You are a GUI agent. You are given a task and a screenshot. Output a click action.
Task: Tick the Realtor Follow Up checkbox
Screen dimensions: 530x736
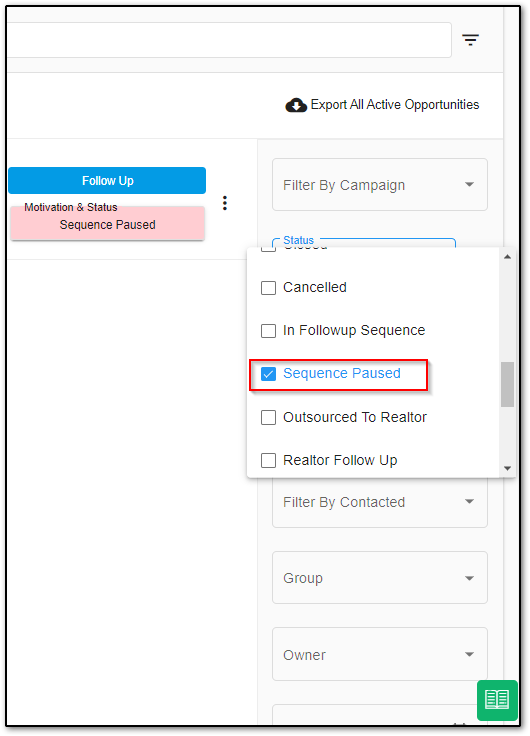(x=268, y=460)
